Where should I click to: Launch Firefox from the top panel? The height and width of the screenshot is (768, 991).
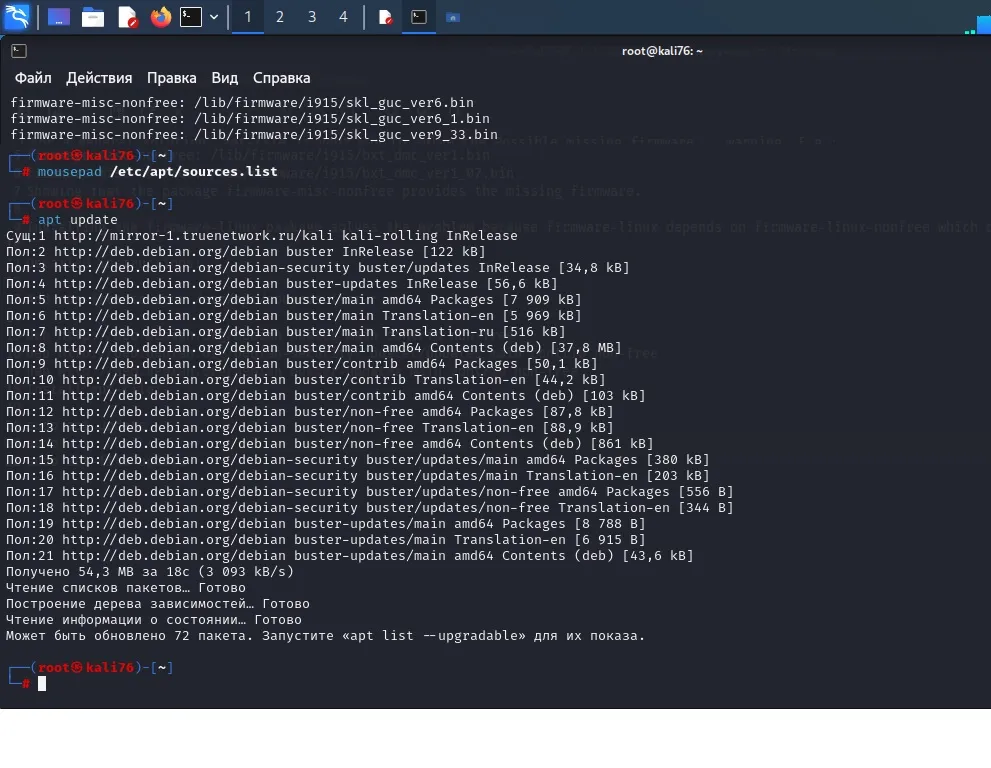point(160,17)
